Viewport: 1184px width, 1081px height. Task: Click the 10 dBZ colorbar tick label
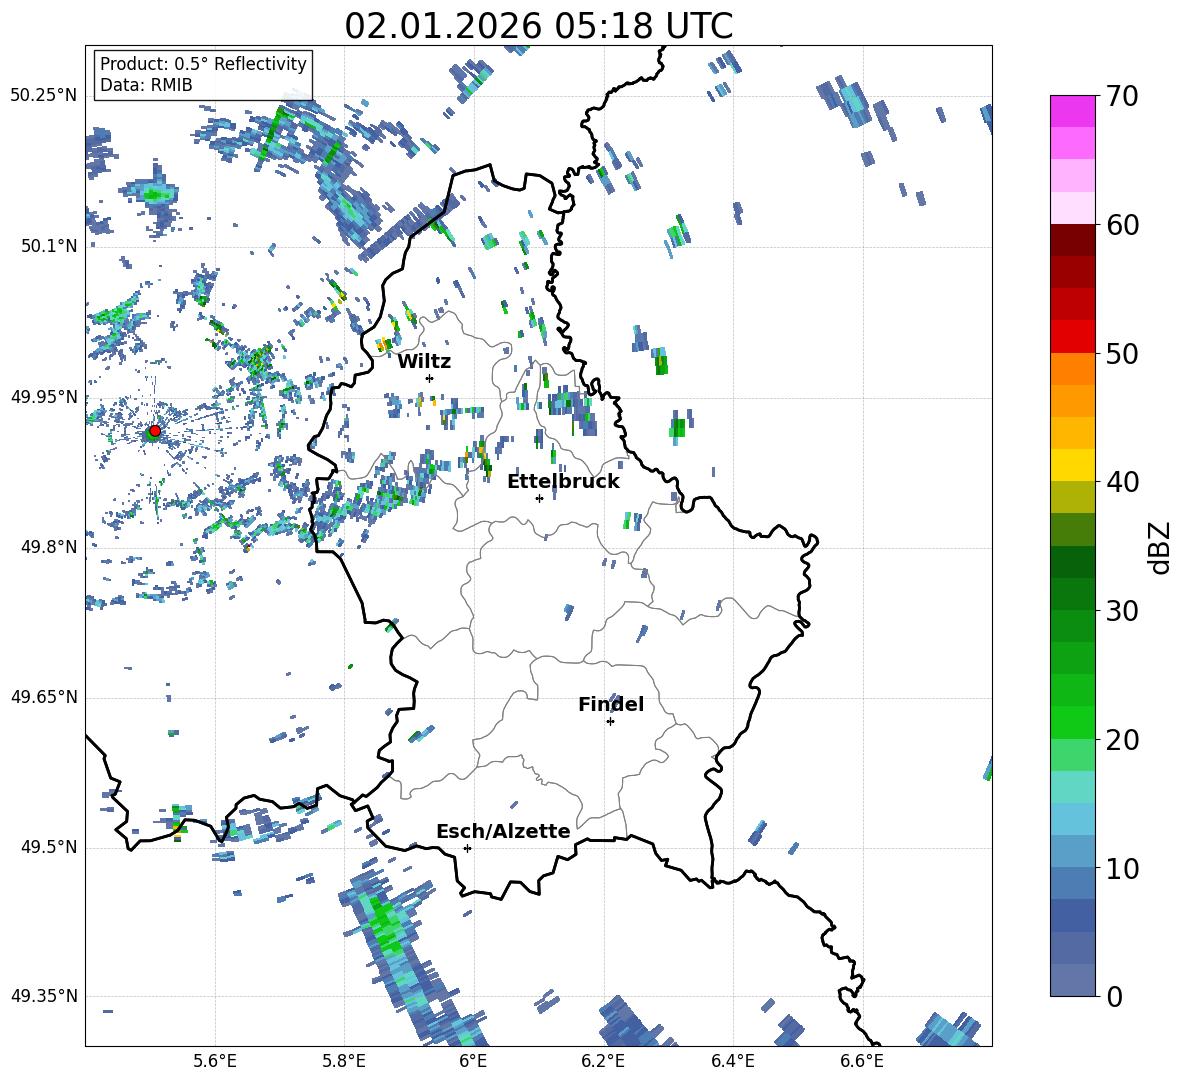tap(1121, 869)
